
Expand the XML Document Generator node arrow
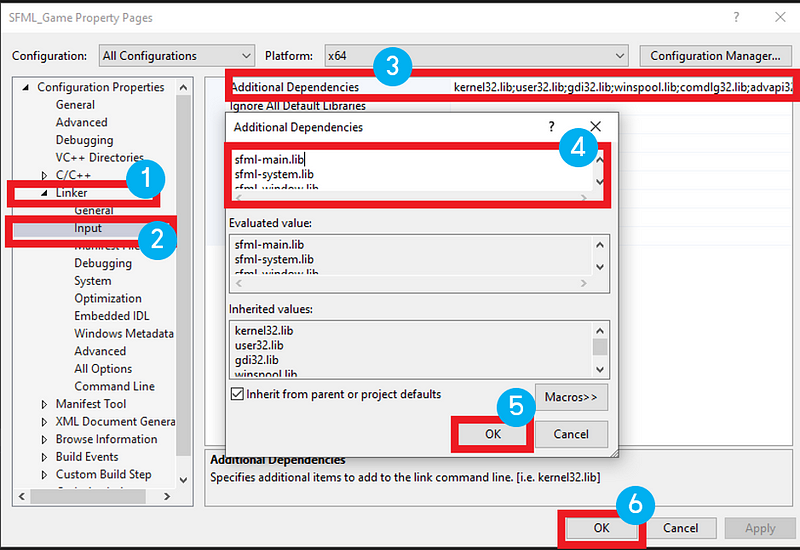(x=44, y=422)
